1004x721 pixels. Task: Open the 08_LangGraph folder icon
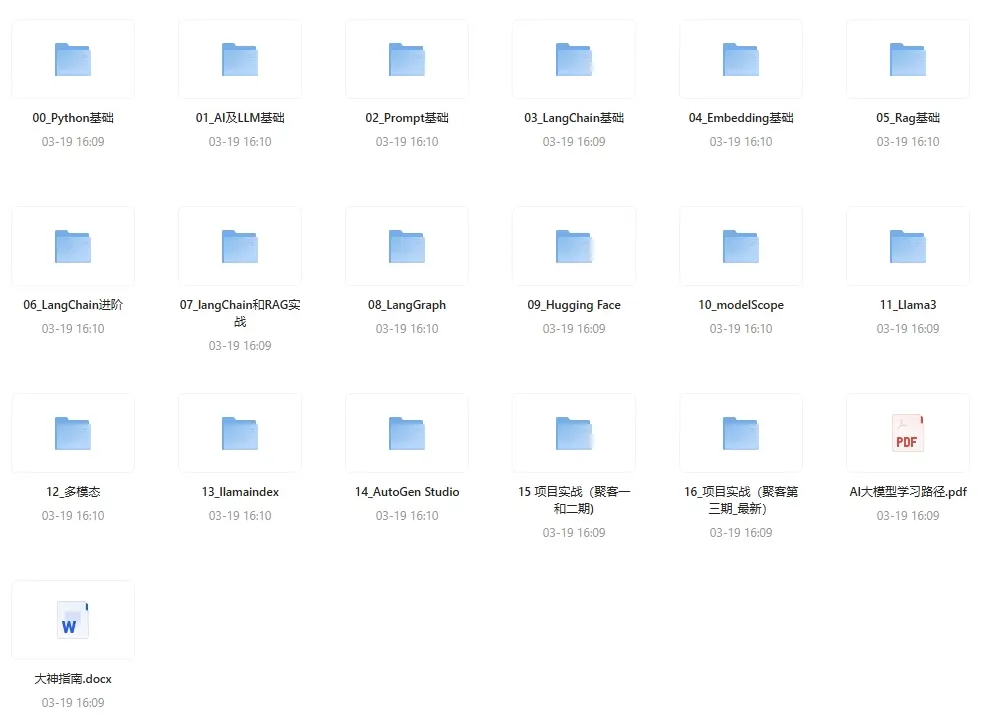click(407, 247)
